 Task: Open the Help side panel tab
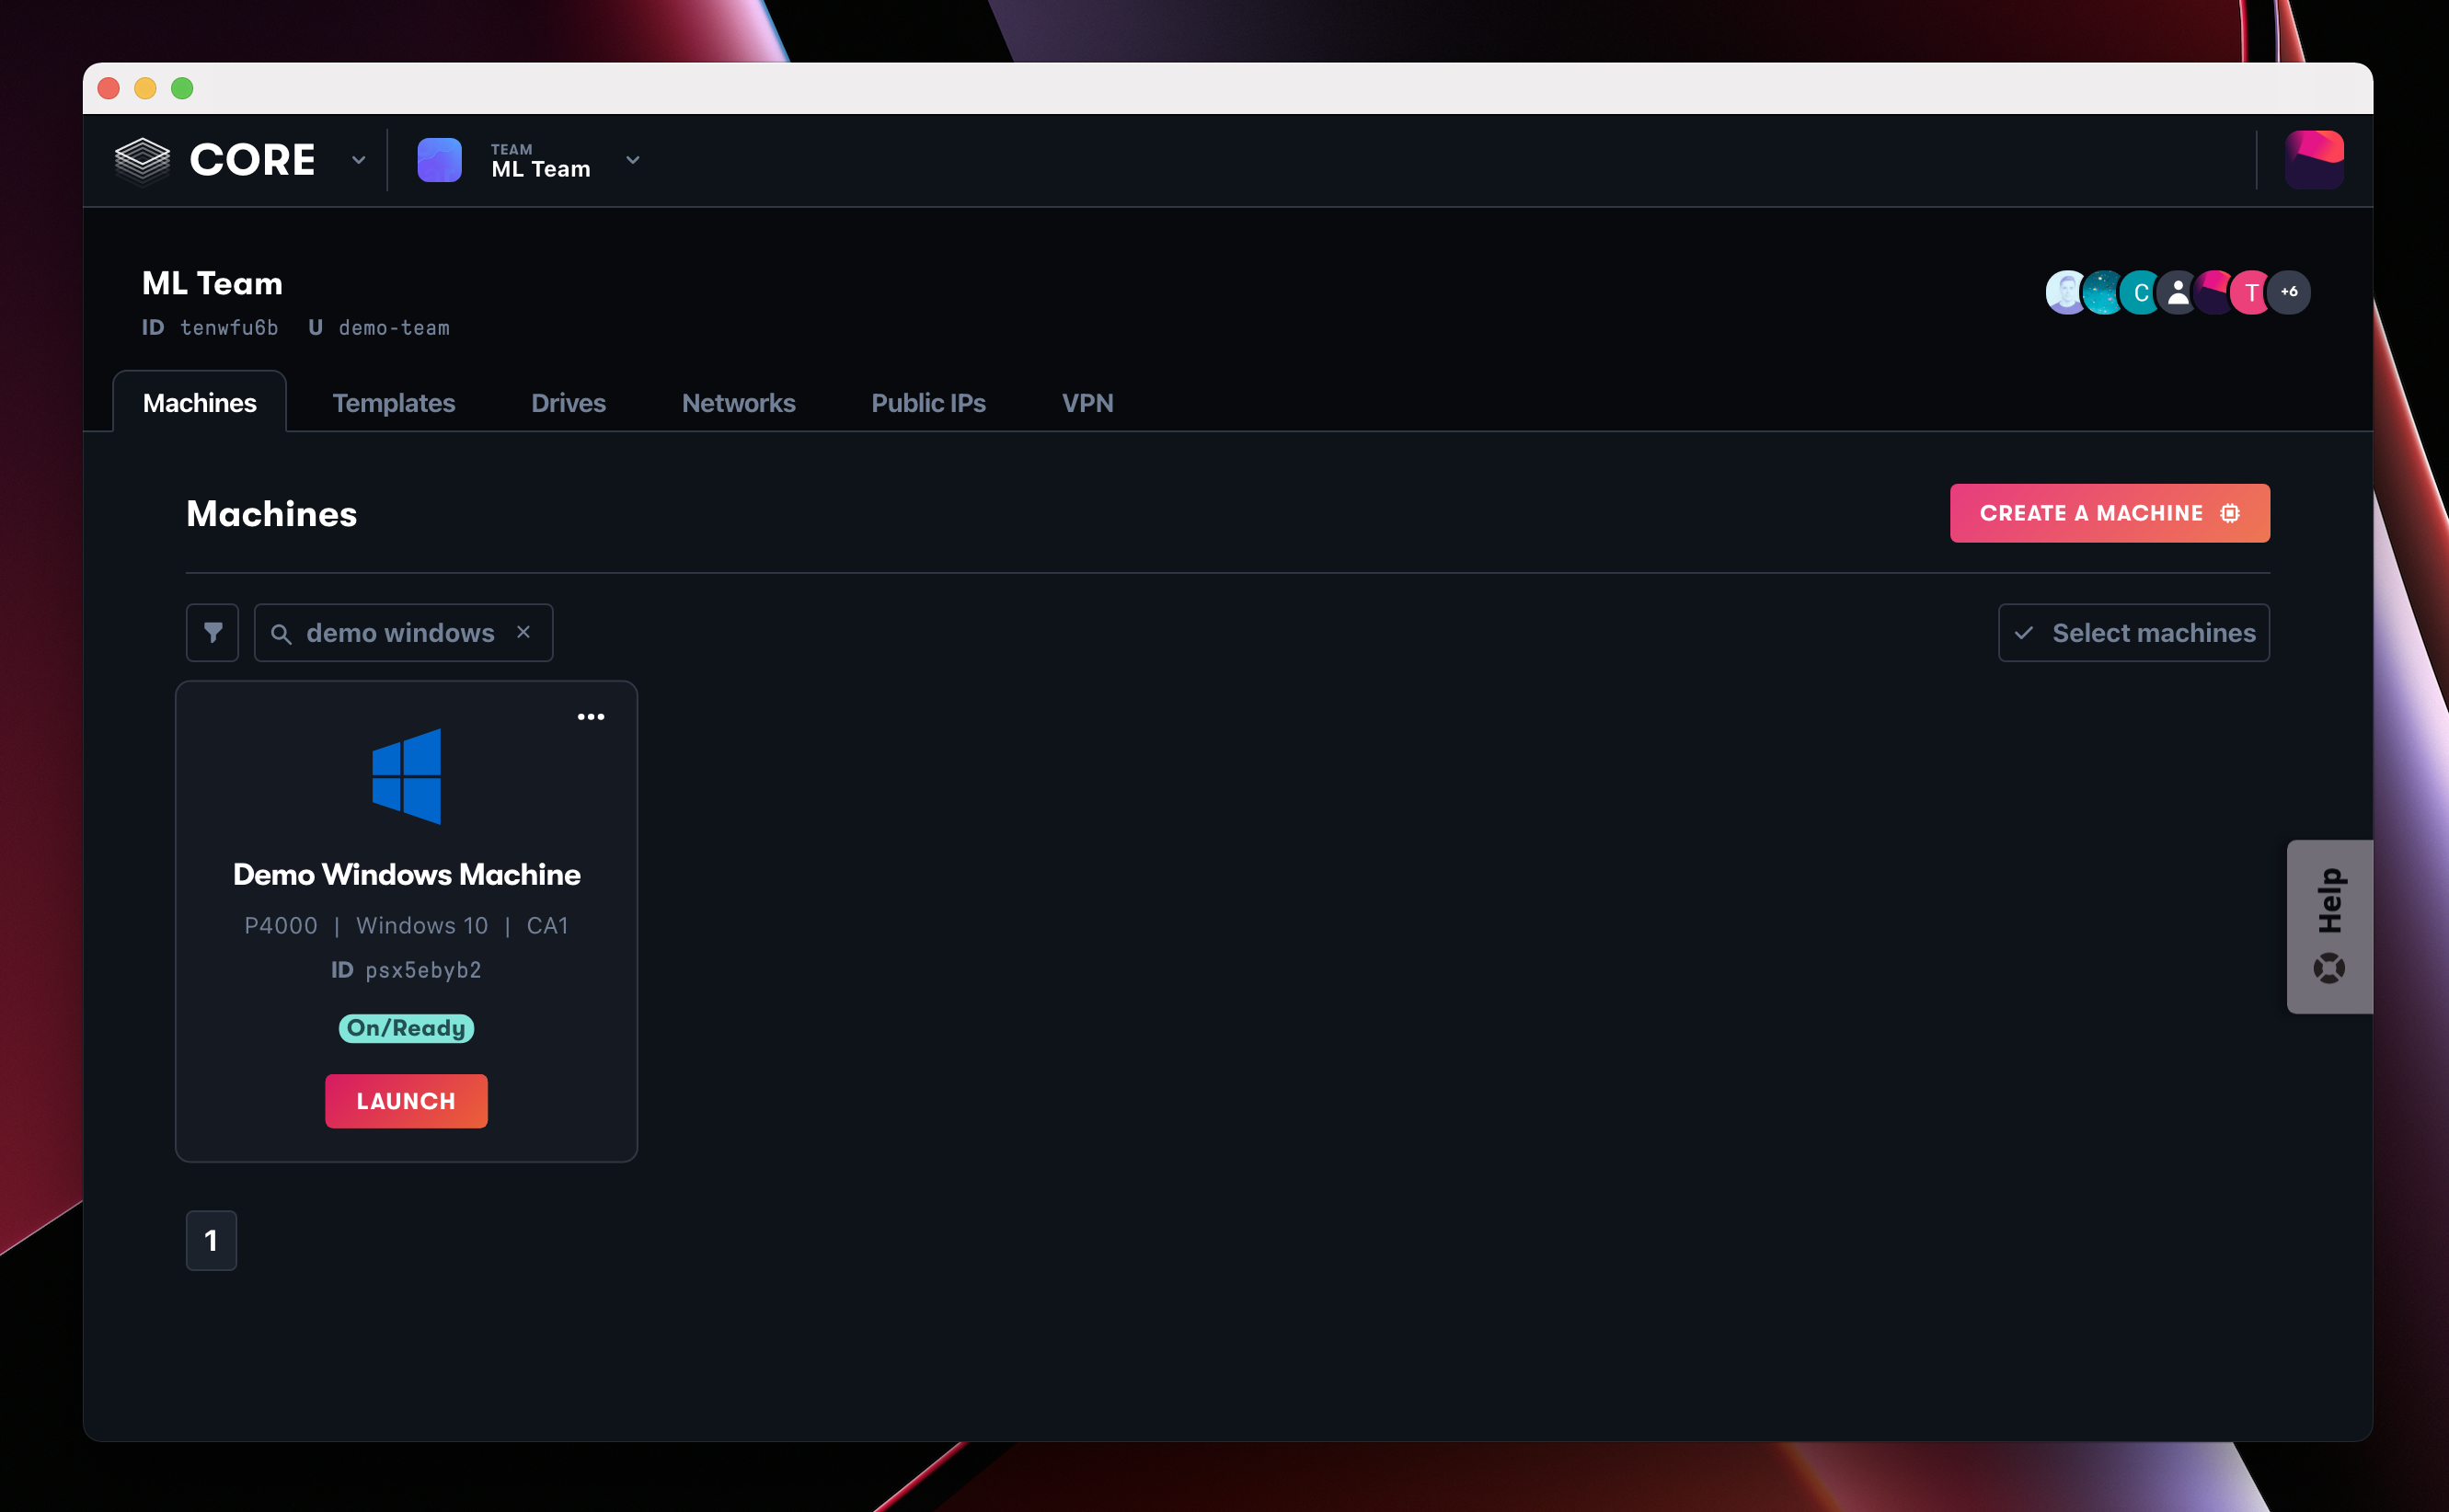(2329, 926)
